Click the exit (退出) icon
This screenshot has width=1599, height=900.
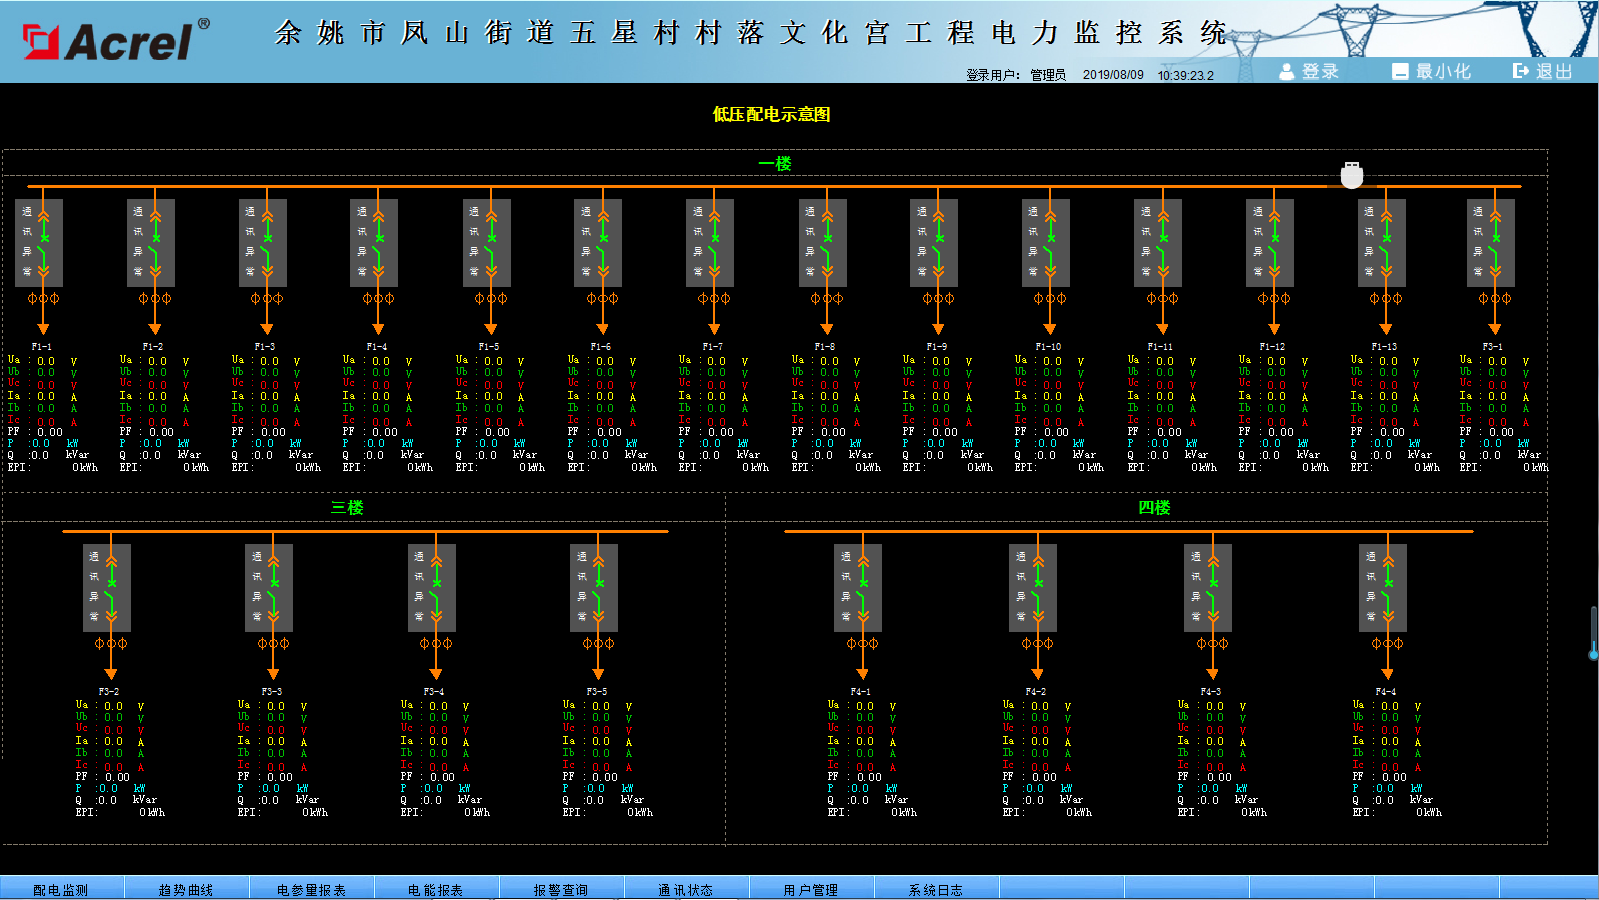click(x=1521, y=71)
